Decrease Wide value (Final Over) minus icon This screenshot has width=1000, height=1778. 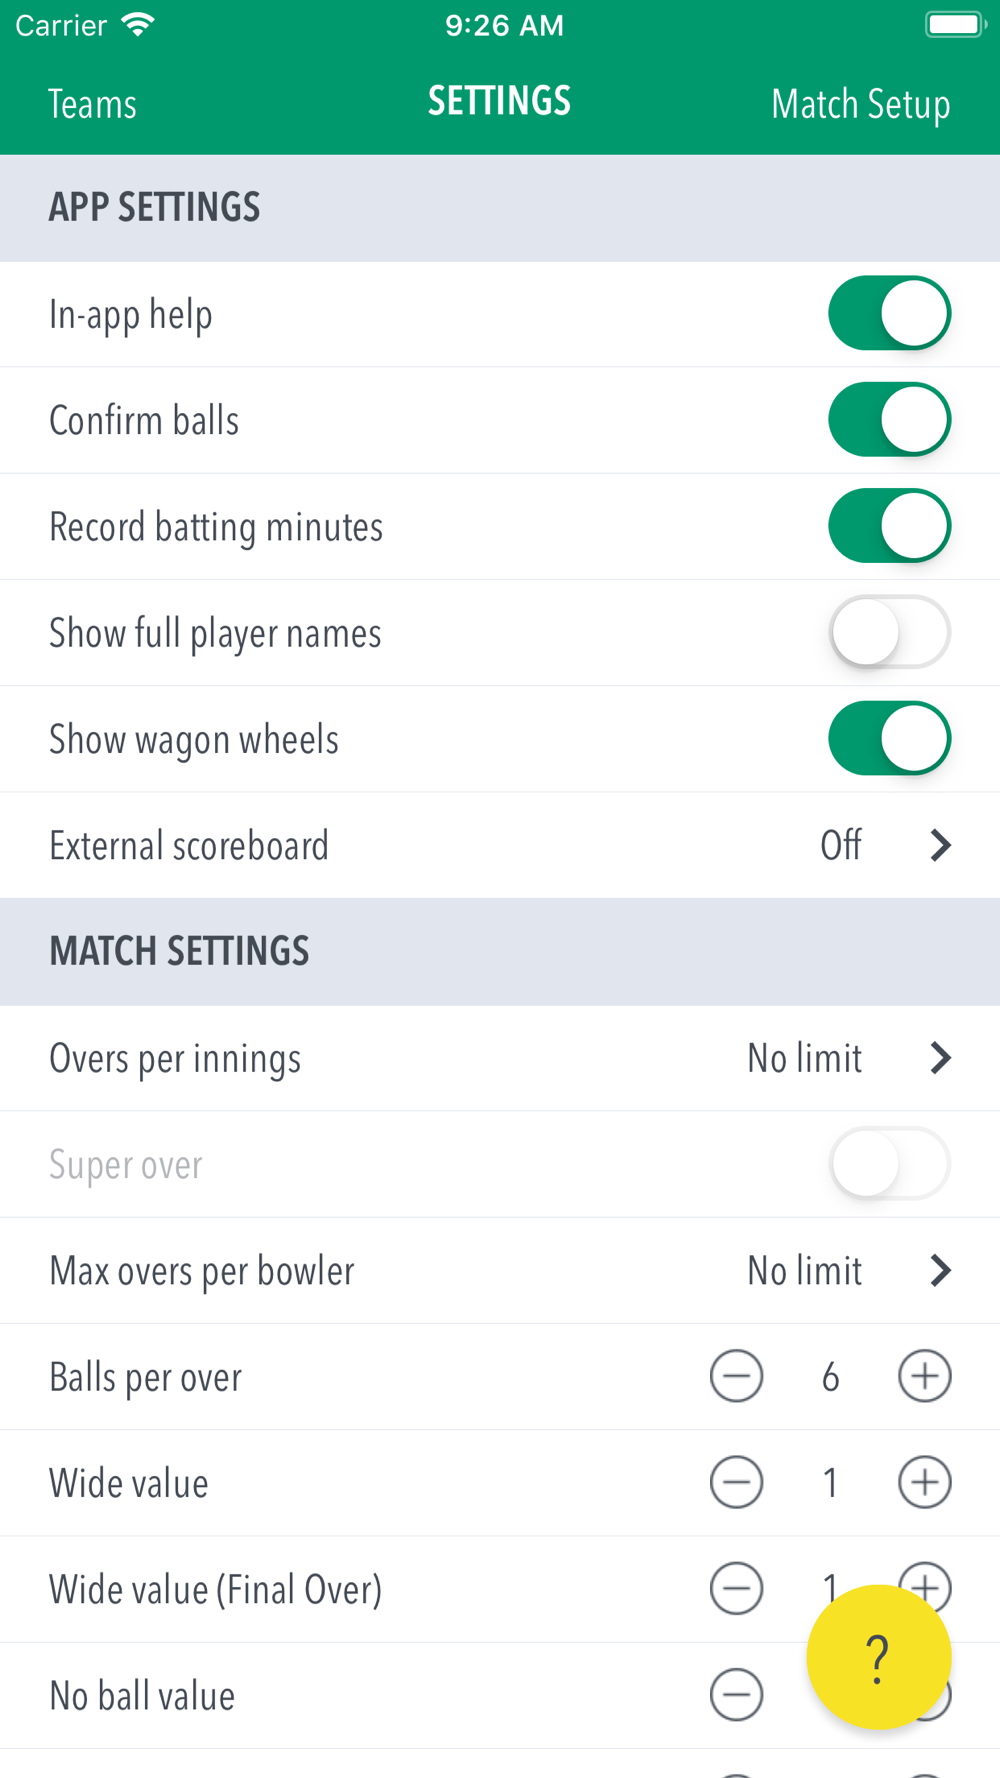(x=736, y=1588)
